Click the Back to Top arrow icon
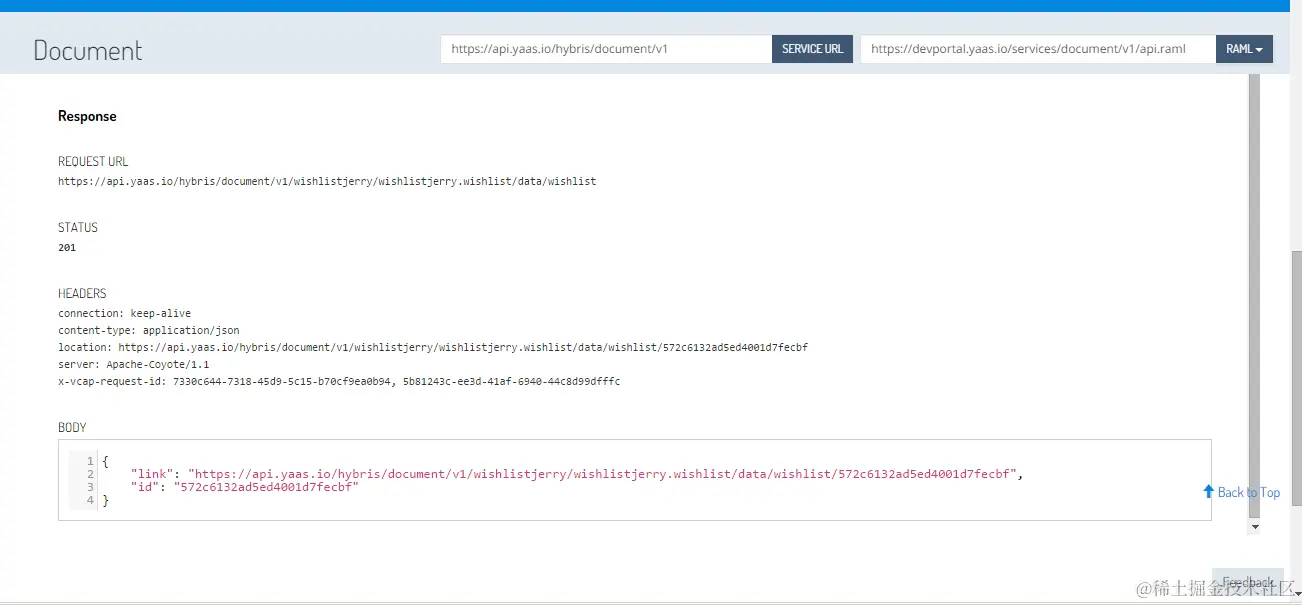The height and width of the screenshot is (605, 1302). 1208,492
